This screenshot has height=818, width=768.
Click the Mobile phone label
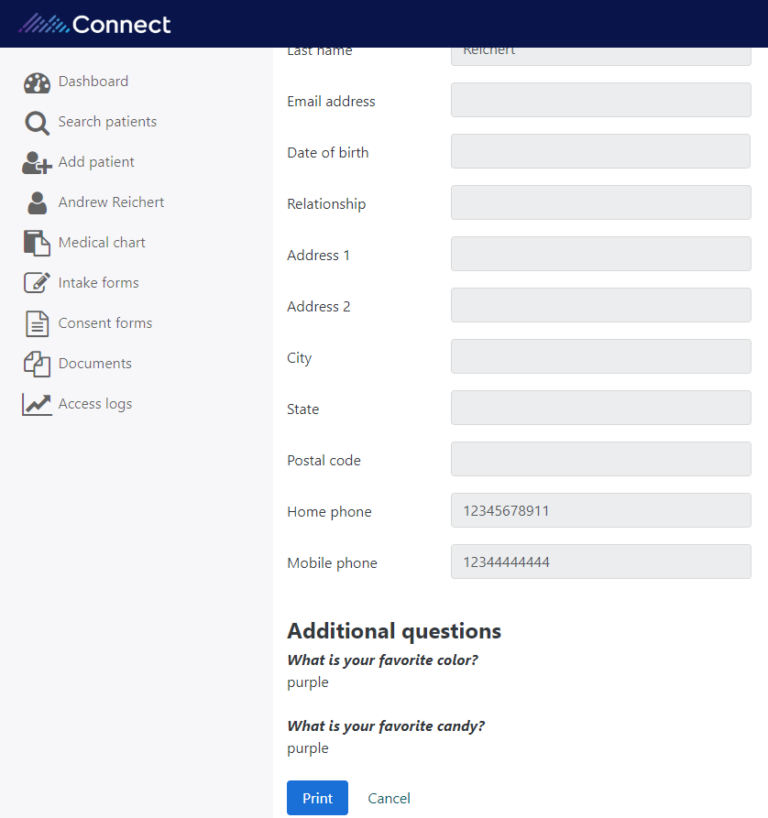tap(332, 563)
